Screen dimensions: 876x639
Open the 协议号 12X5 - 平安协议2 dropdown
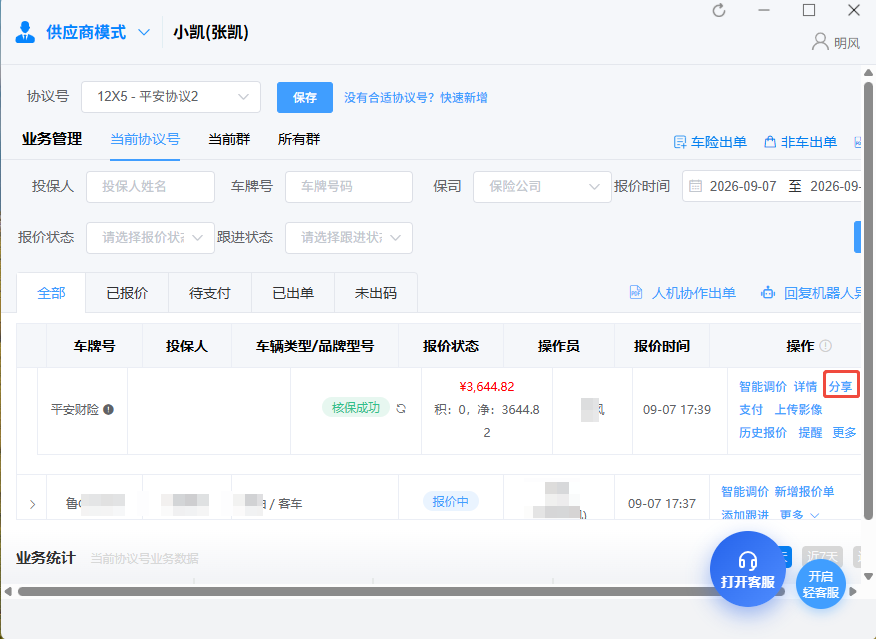click(171, 97)
